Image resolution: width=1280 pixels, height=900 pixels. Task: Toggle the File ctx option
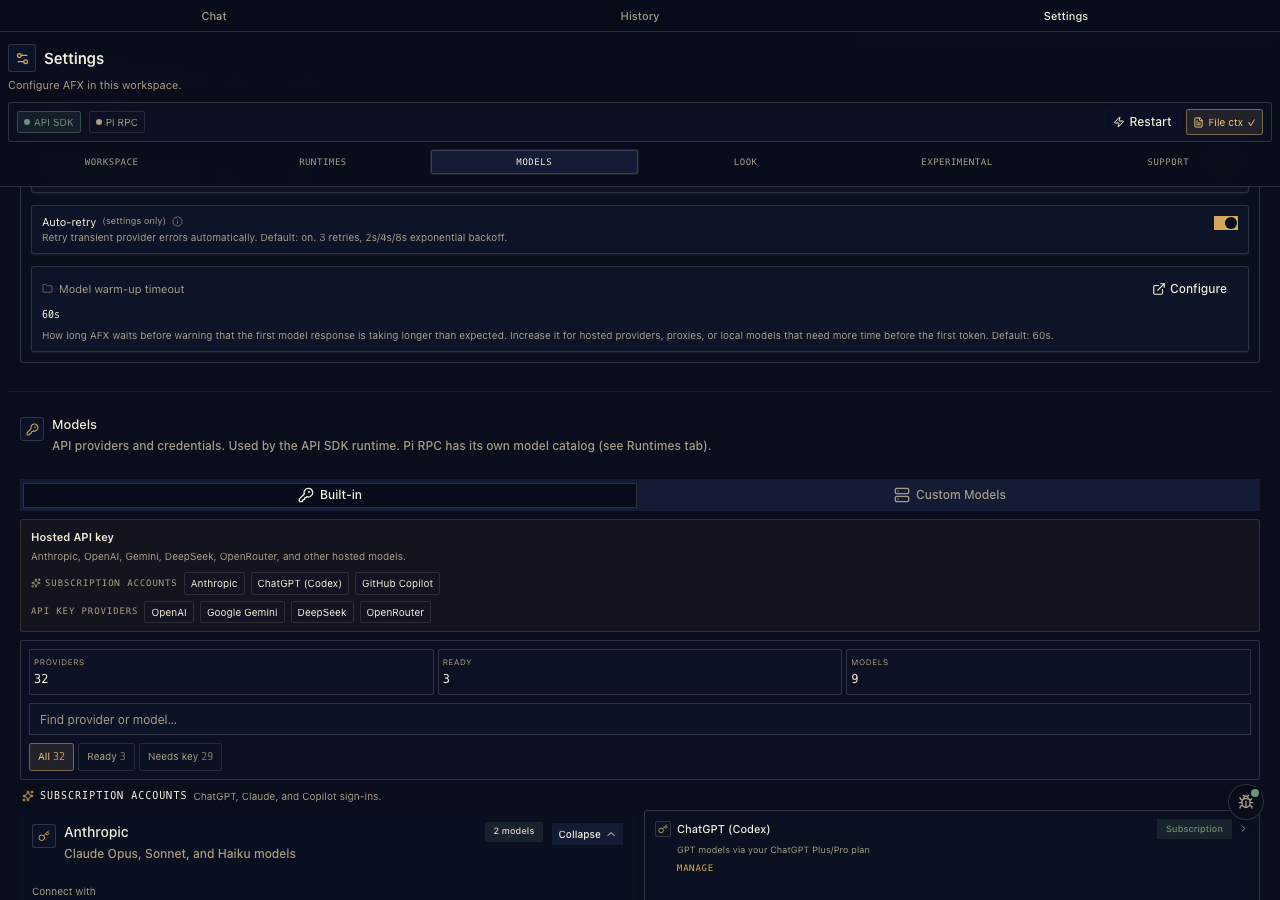[1224, 122]
